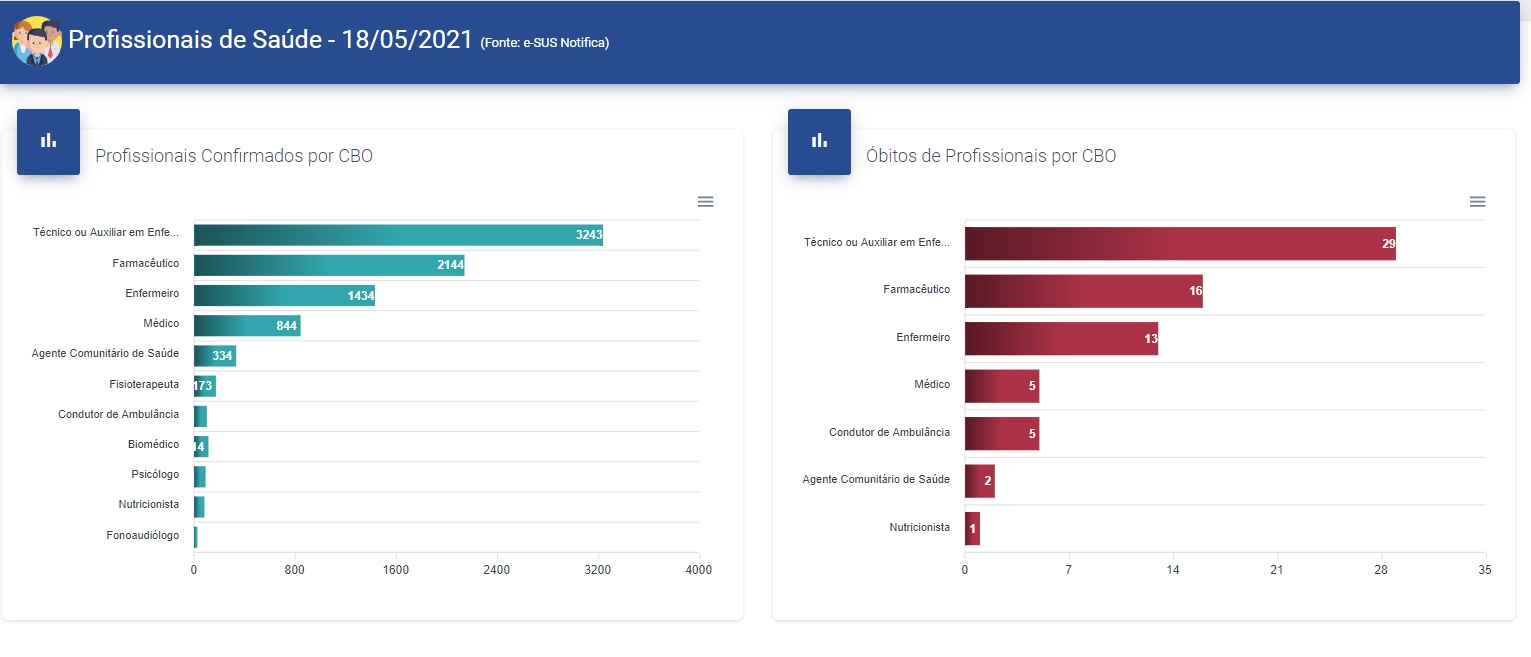This screenshot has width=1531, height=657.
Task: Click the red Nutricionista bar showing 1
Action: (x=972, y=528)
